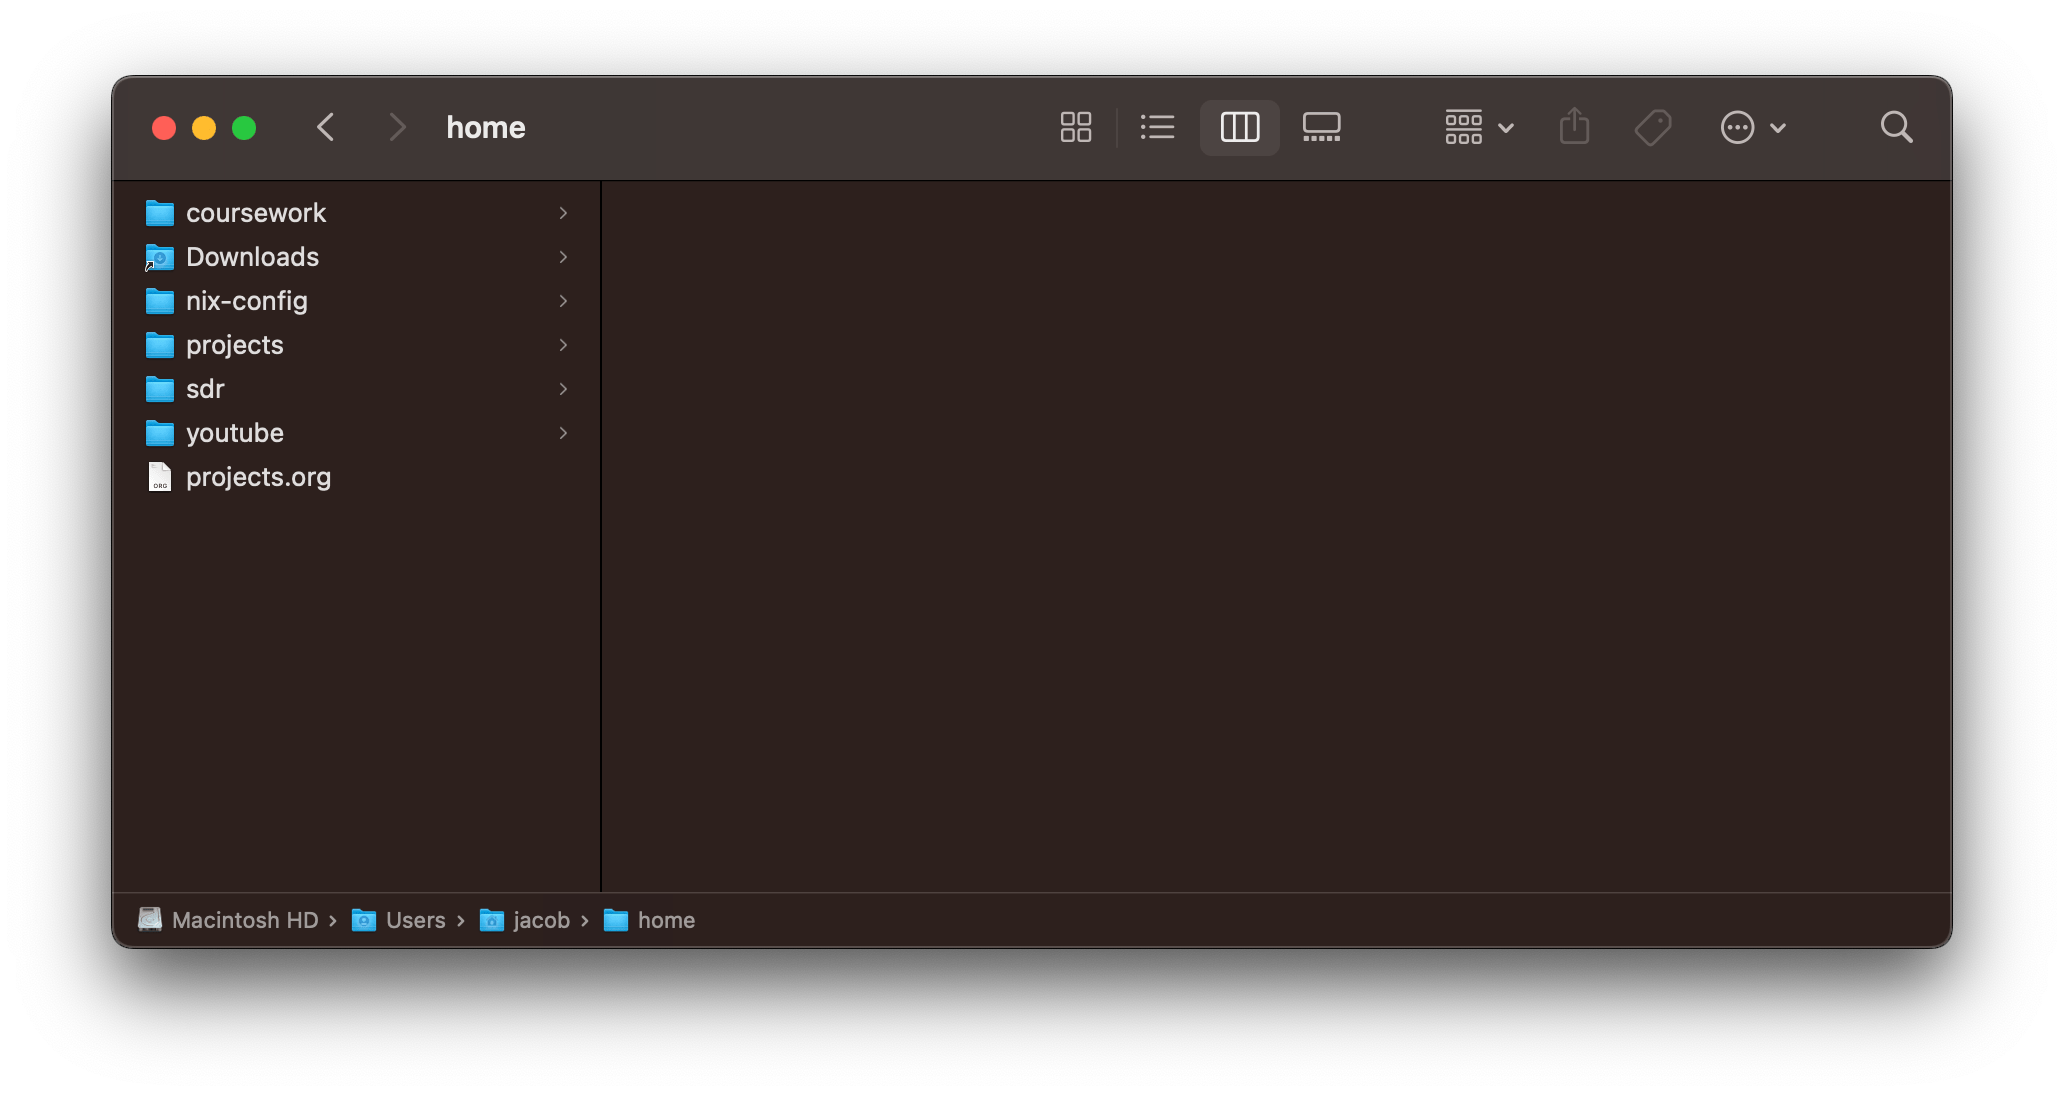Switch to gallery view
This screenshot has width=2064, height=1096.
(1321, 127)
